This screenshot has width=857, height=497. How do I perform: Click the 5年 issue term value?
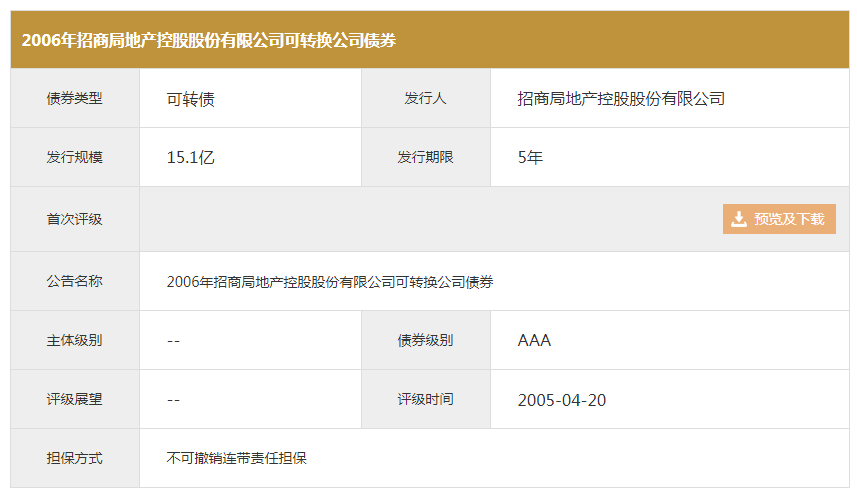[x=530, y=158]
